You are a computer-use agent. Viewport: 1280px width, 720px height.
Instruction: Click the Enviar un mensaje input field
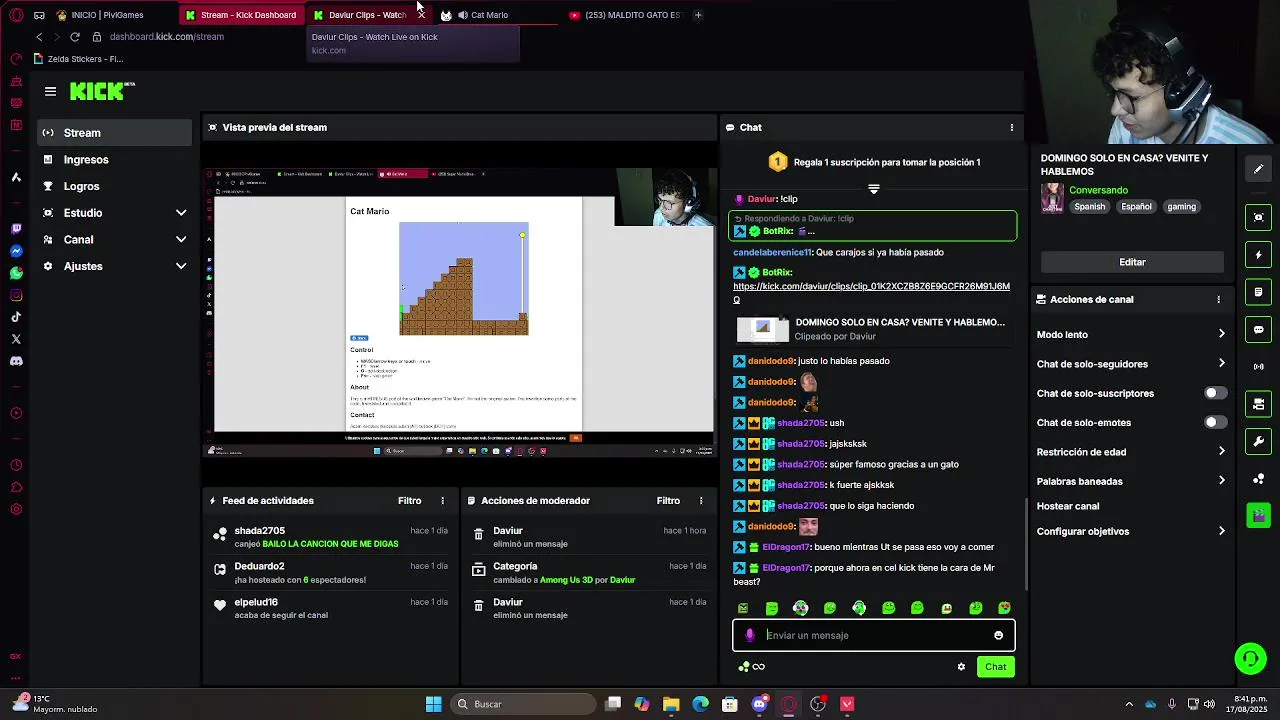point(873,635)
